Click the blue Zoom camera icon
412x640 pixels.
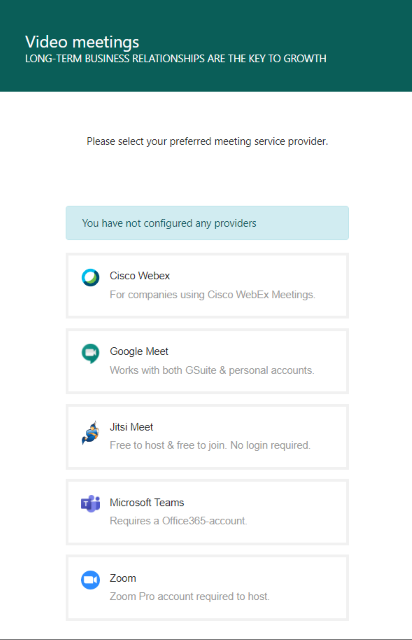[90, 580]
